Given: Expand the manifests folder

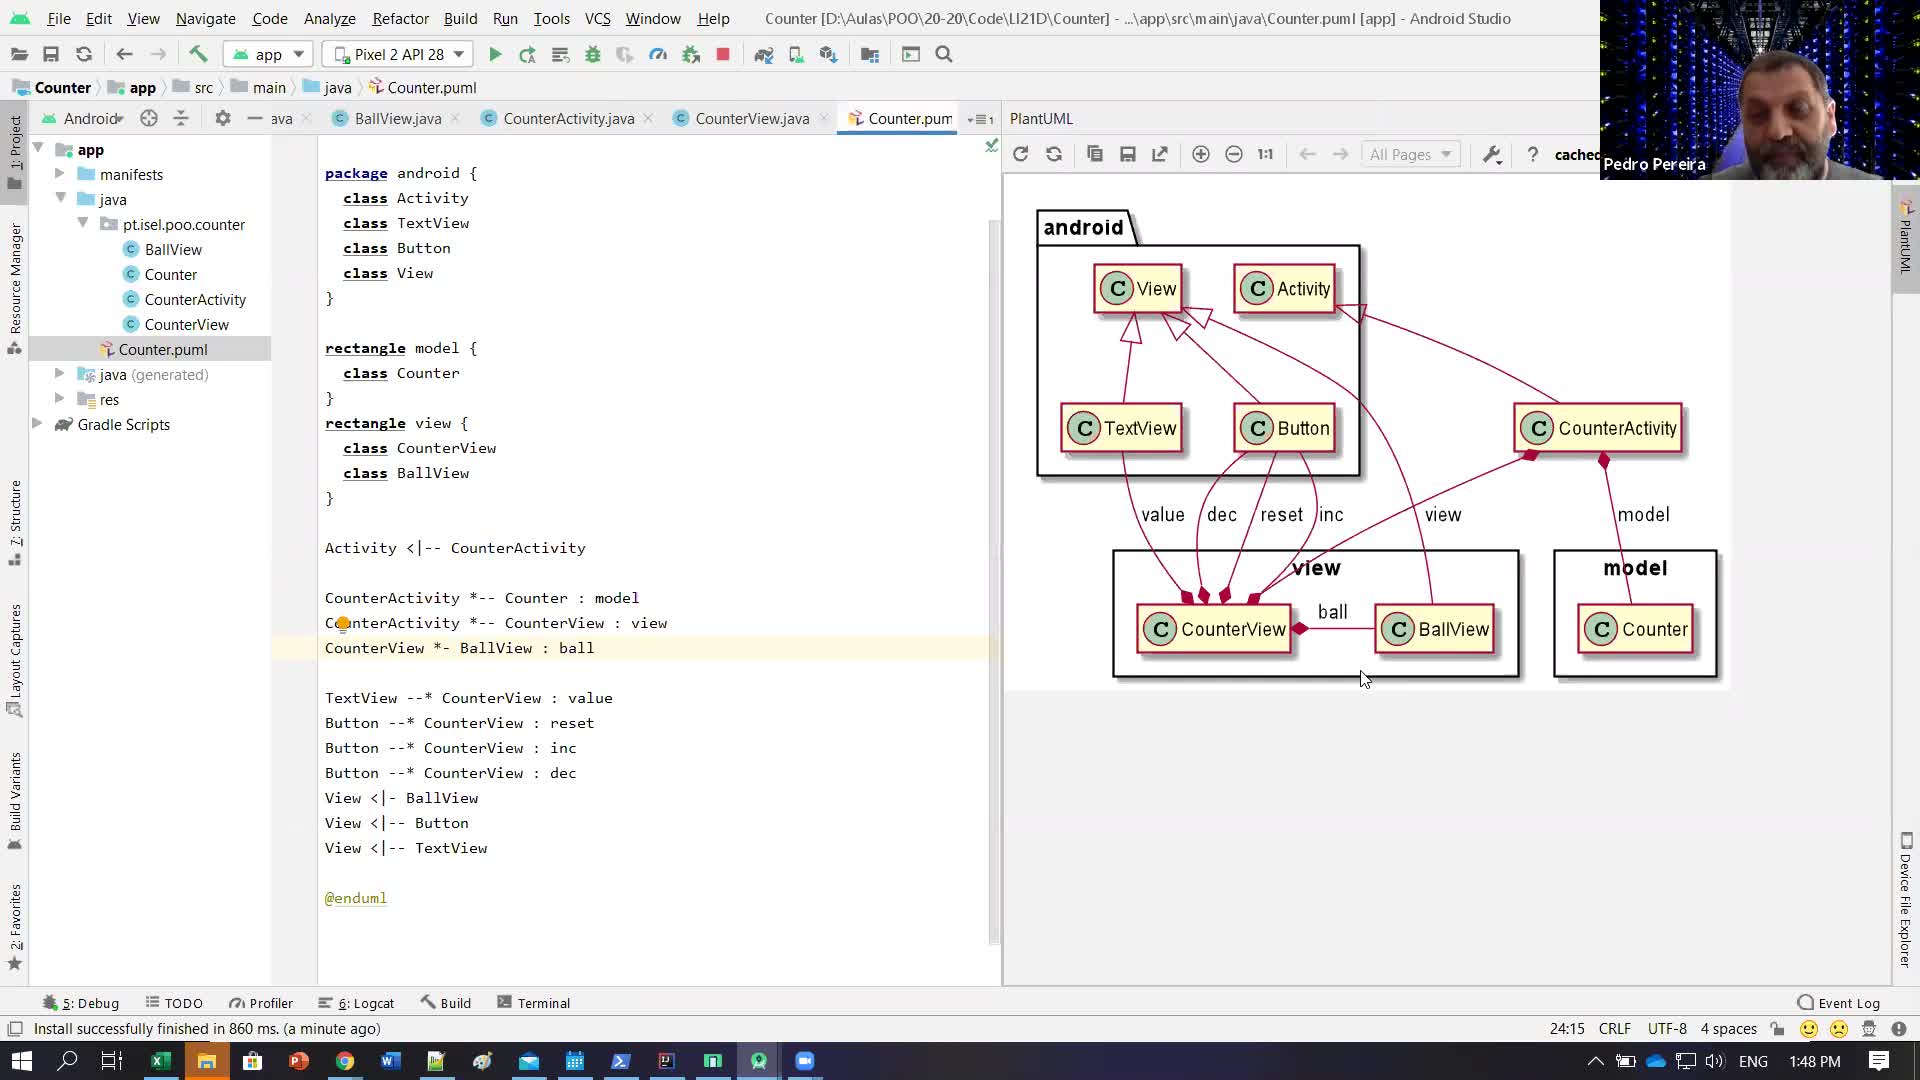Looking at the screenshot, I should pos(60,174).
